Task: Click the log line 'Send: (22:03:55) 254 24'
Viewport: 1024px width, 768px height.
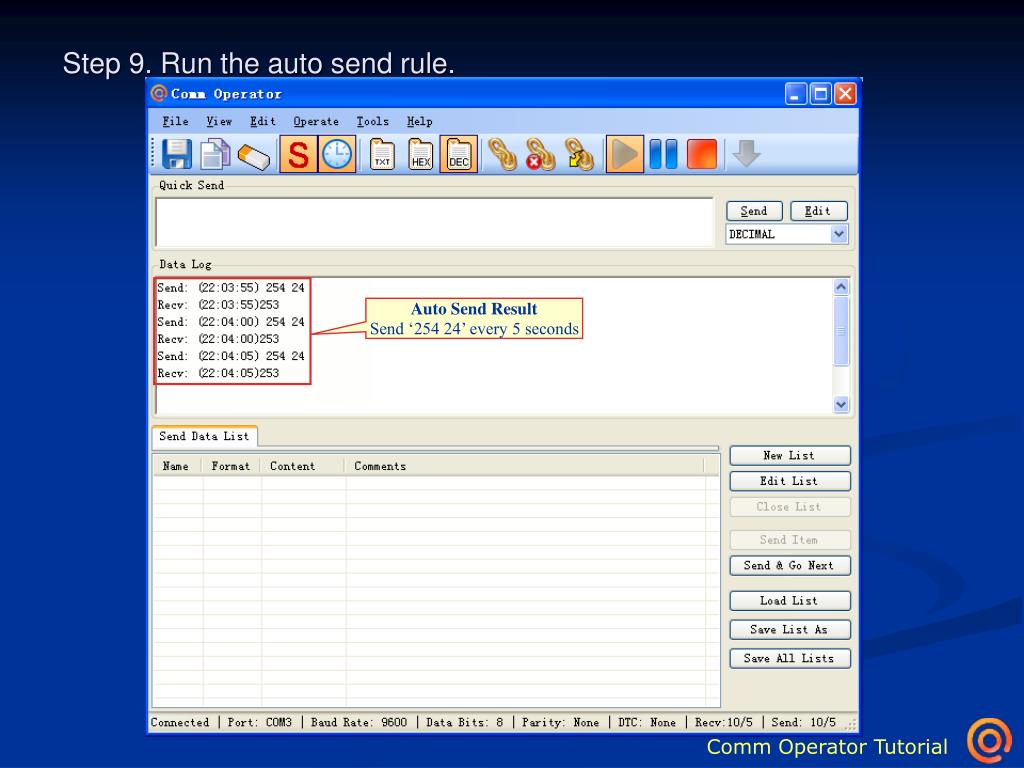Action: [x=231, y=288]
